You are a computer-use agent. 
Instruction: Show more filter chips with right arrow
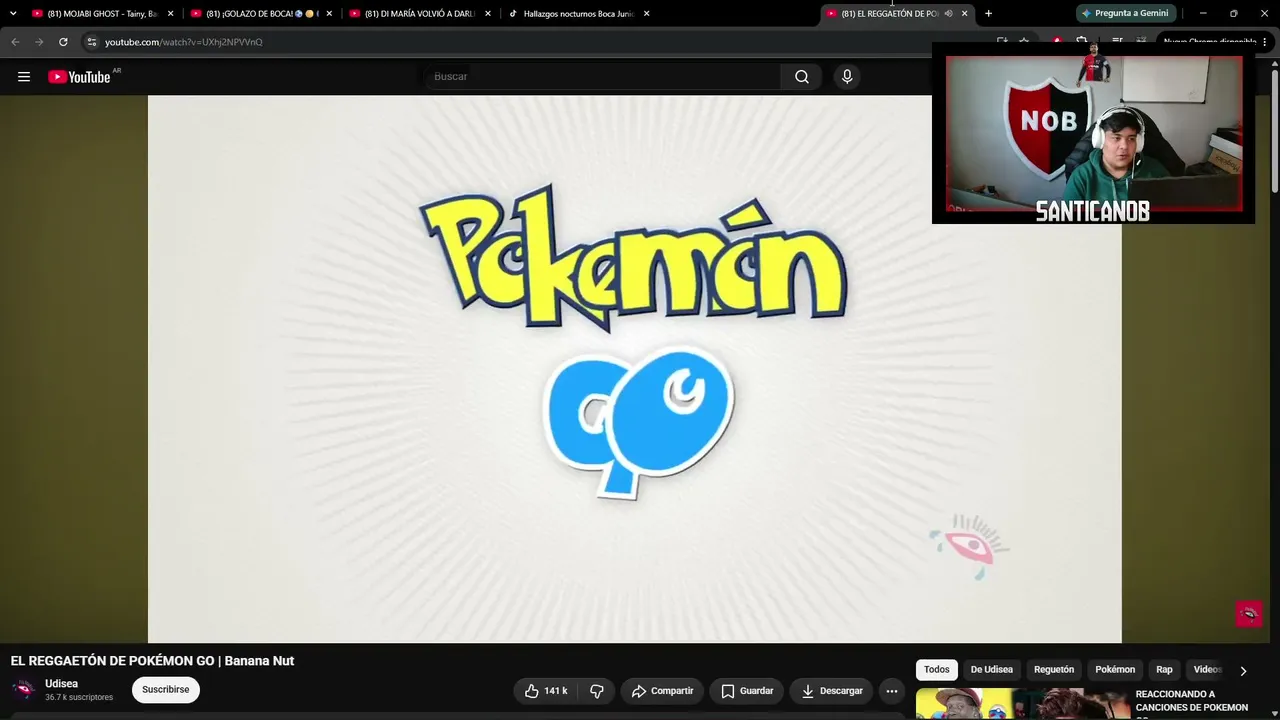click(x=1243, y=671)
